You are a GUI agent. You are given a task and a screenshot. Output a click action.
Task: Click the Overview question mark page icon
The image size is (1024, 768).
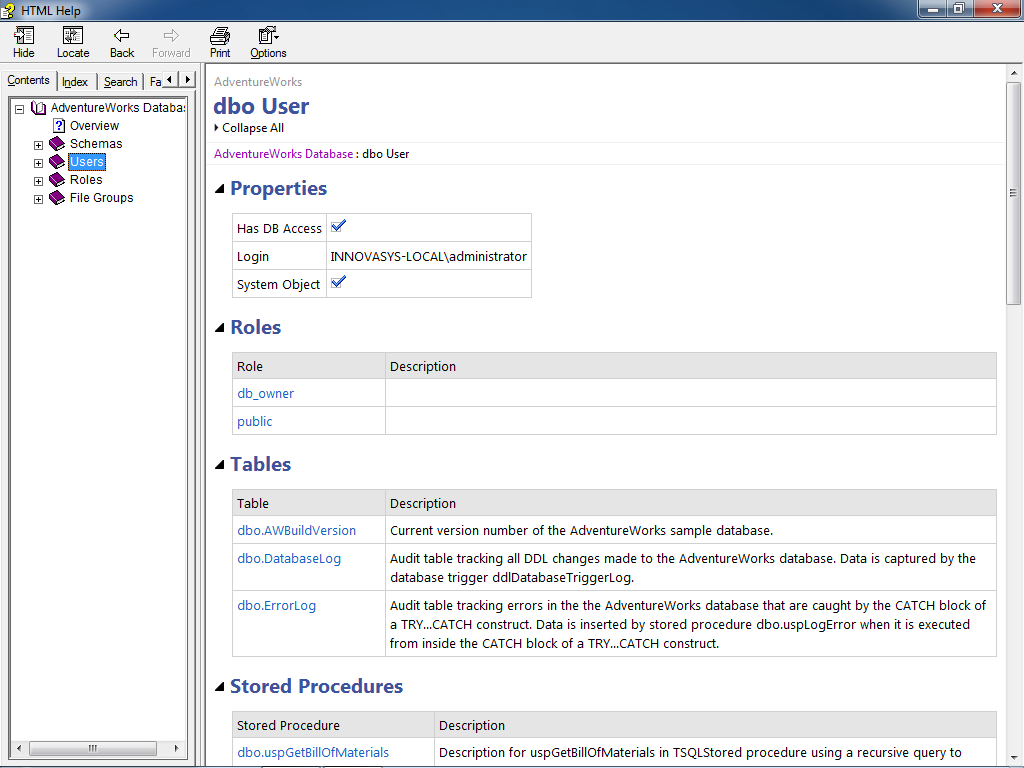(x=59, y=125)
